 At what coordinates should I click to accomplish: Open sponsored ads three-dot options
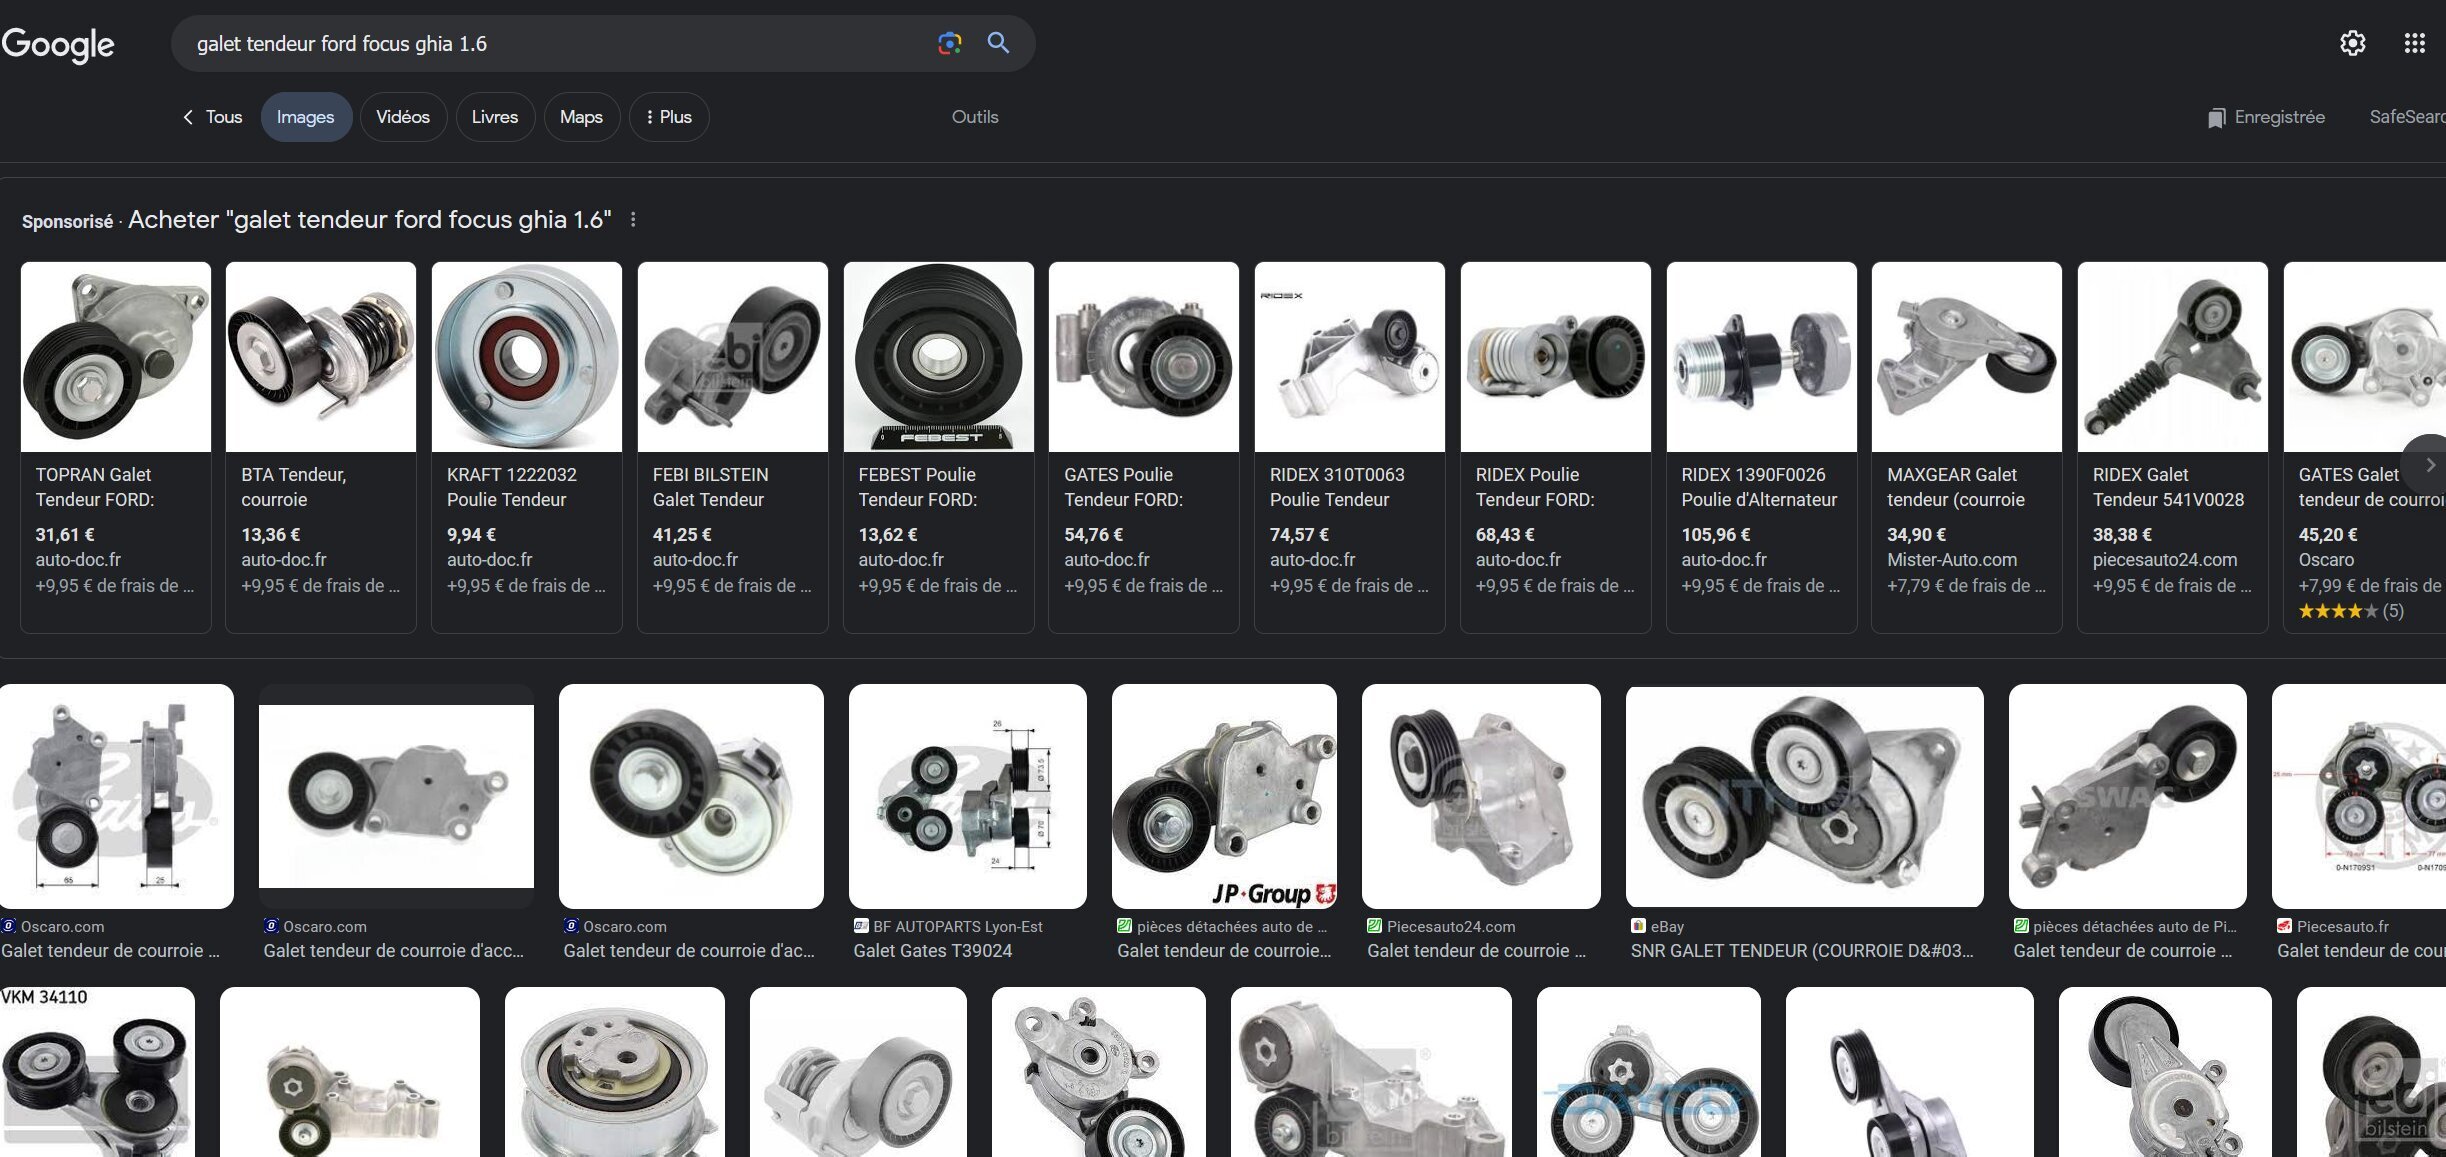pos(633,219)
